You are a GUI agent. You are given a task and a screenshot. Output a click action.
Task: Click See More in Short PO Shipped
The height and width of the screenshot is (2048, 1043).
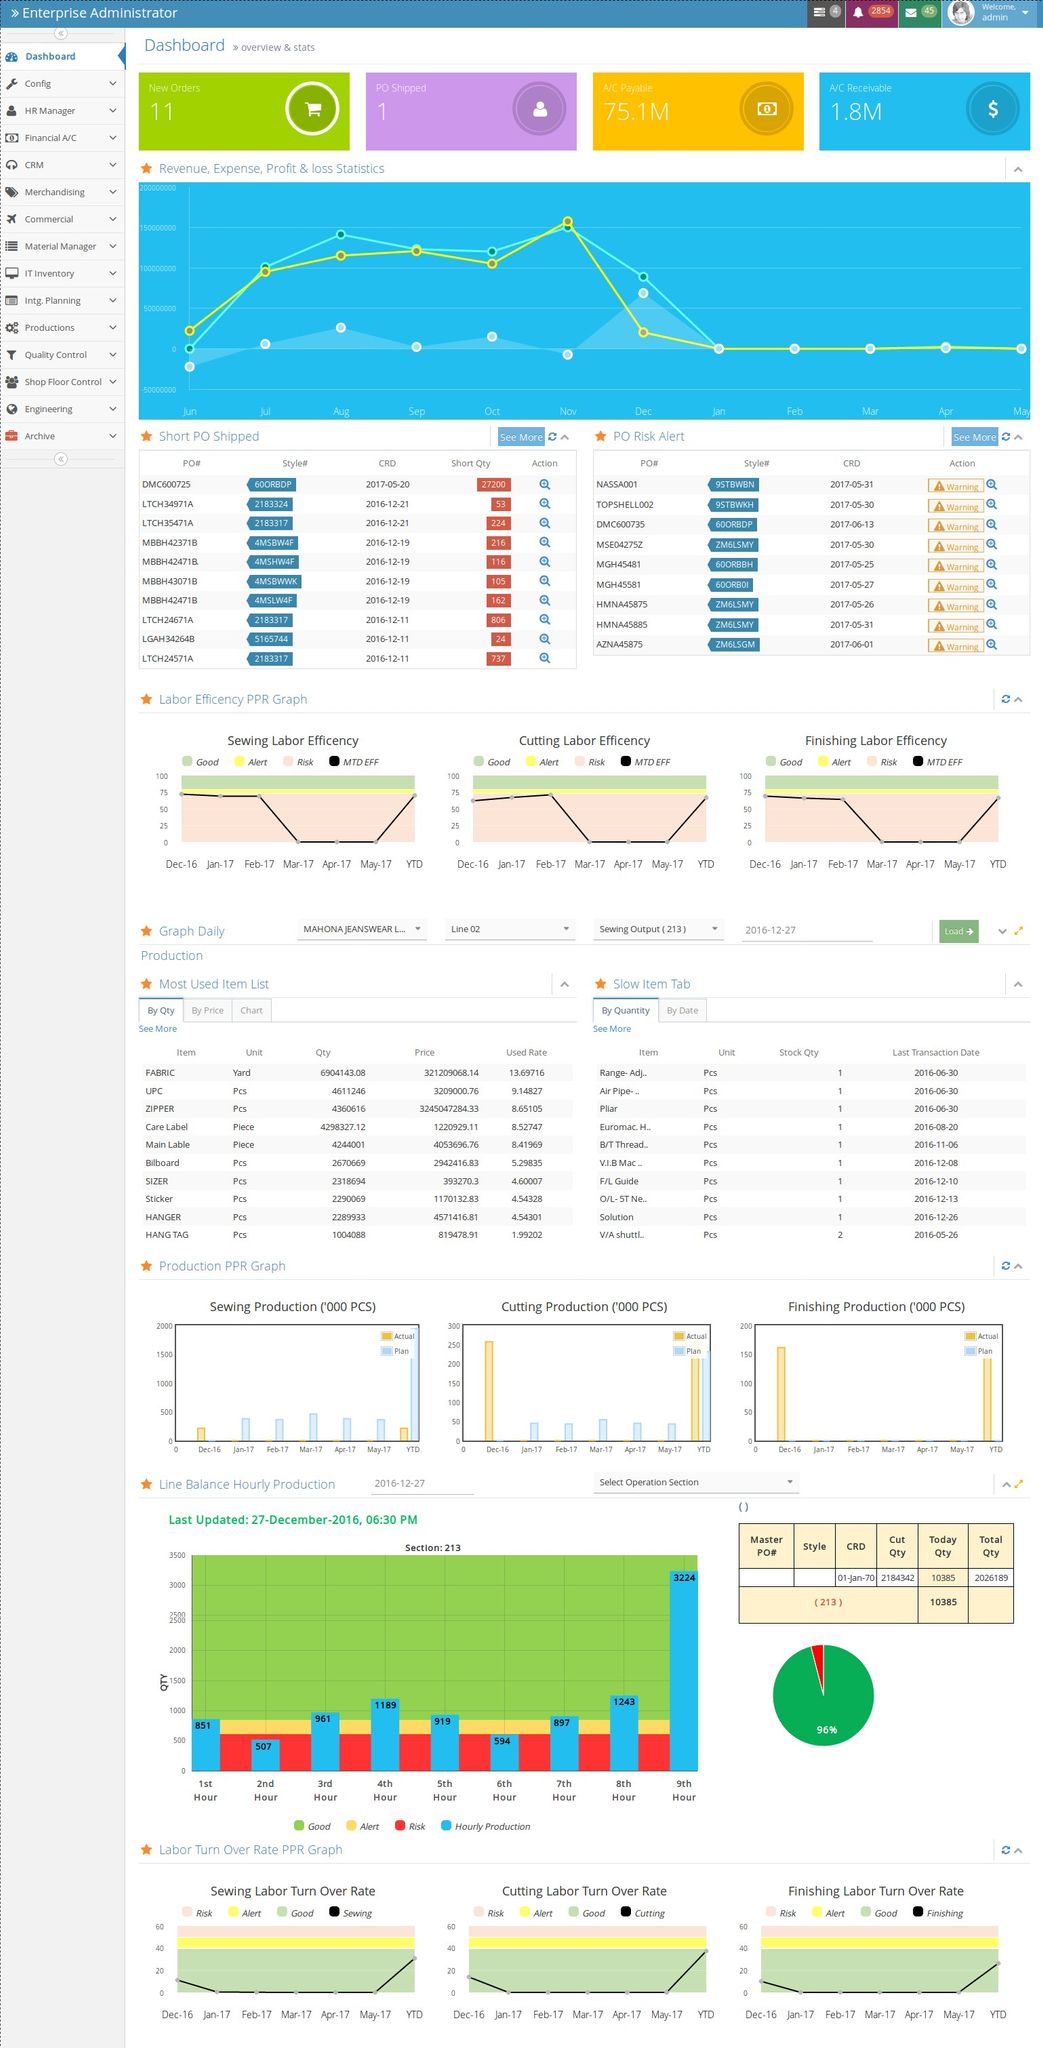521,437
